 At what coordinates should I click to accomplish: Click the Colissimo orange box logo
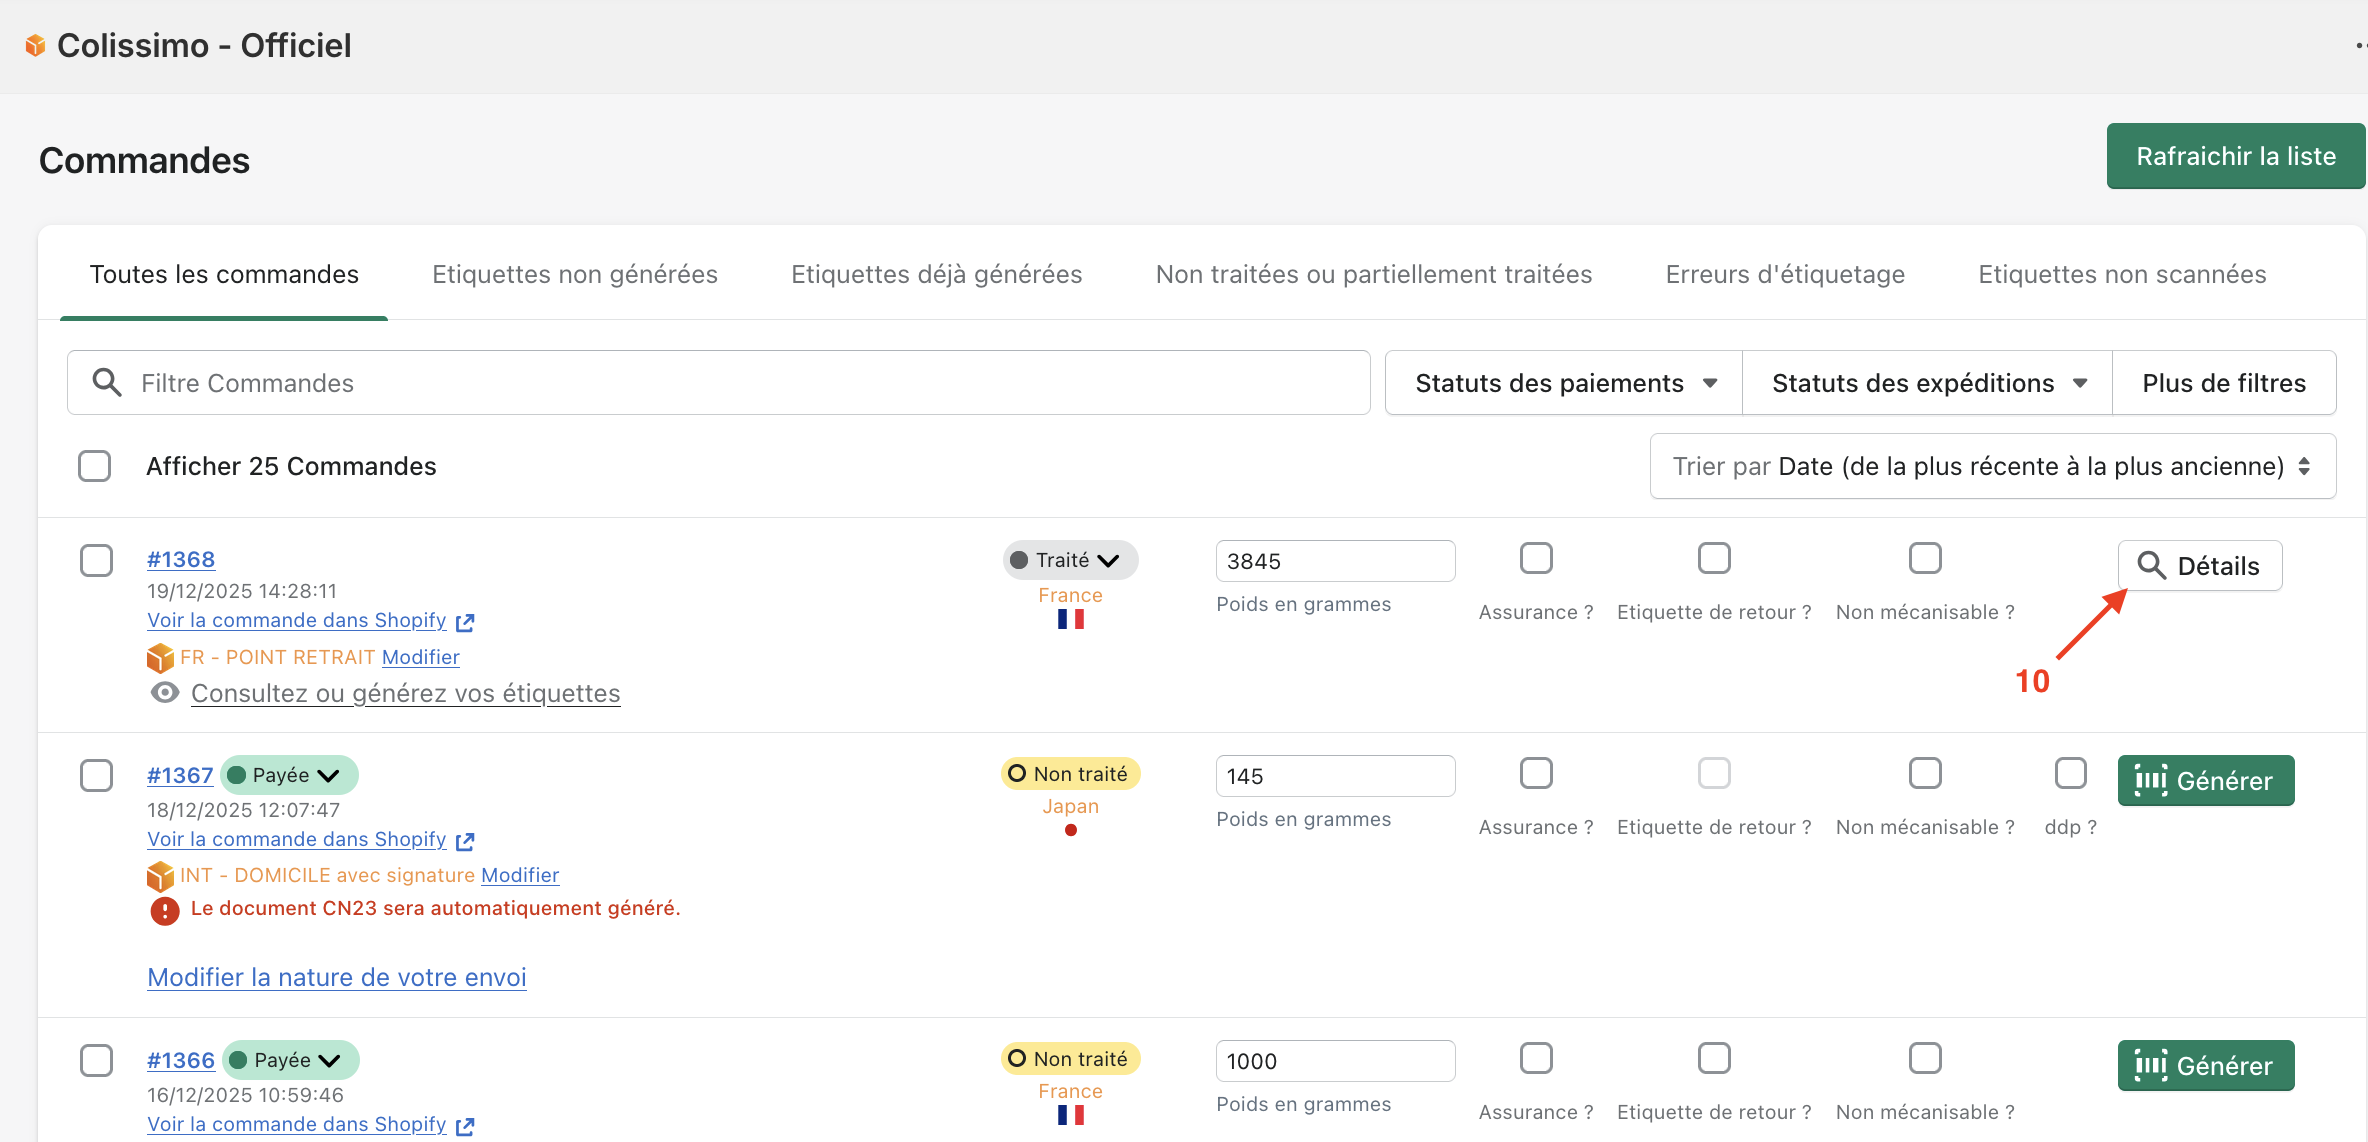[35, 45]
